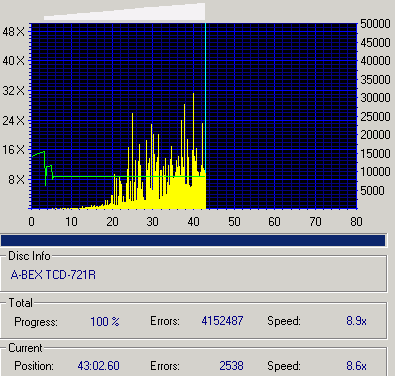Viewport: 395px width, 376px height.
Task: Click the current speed value 8.6x
Action: tap(356, 366)
